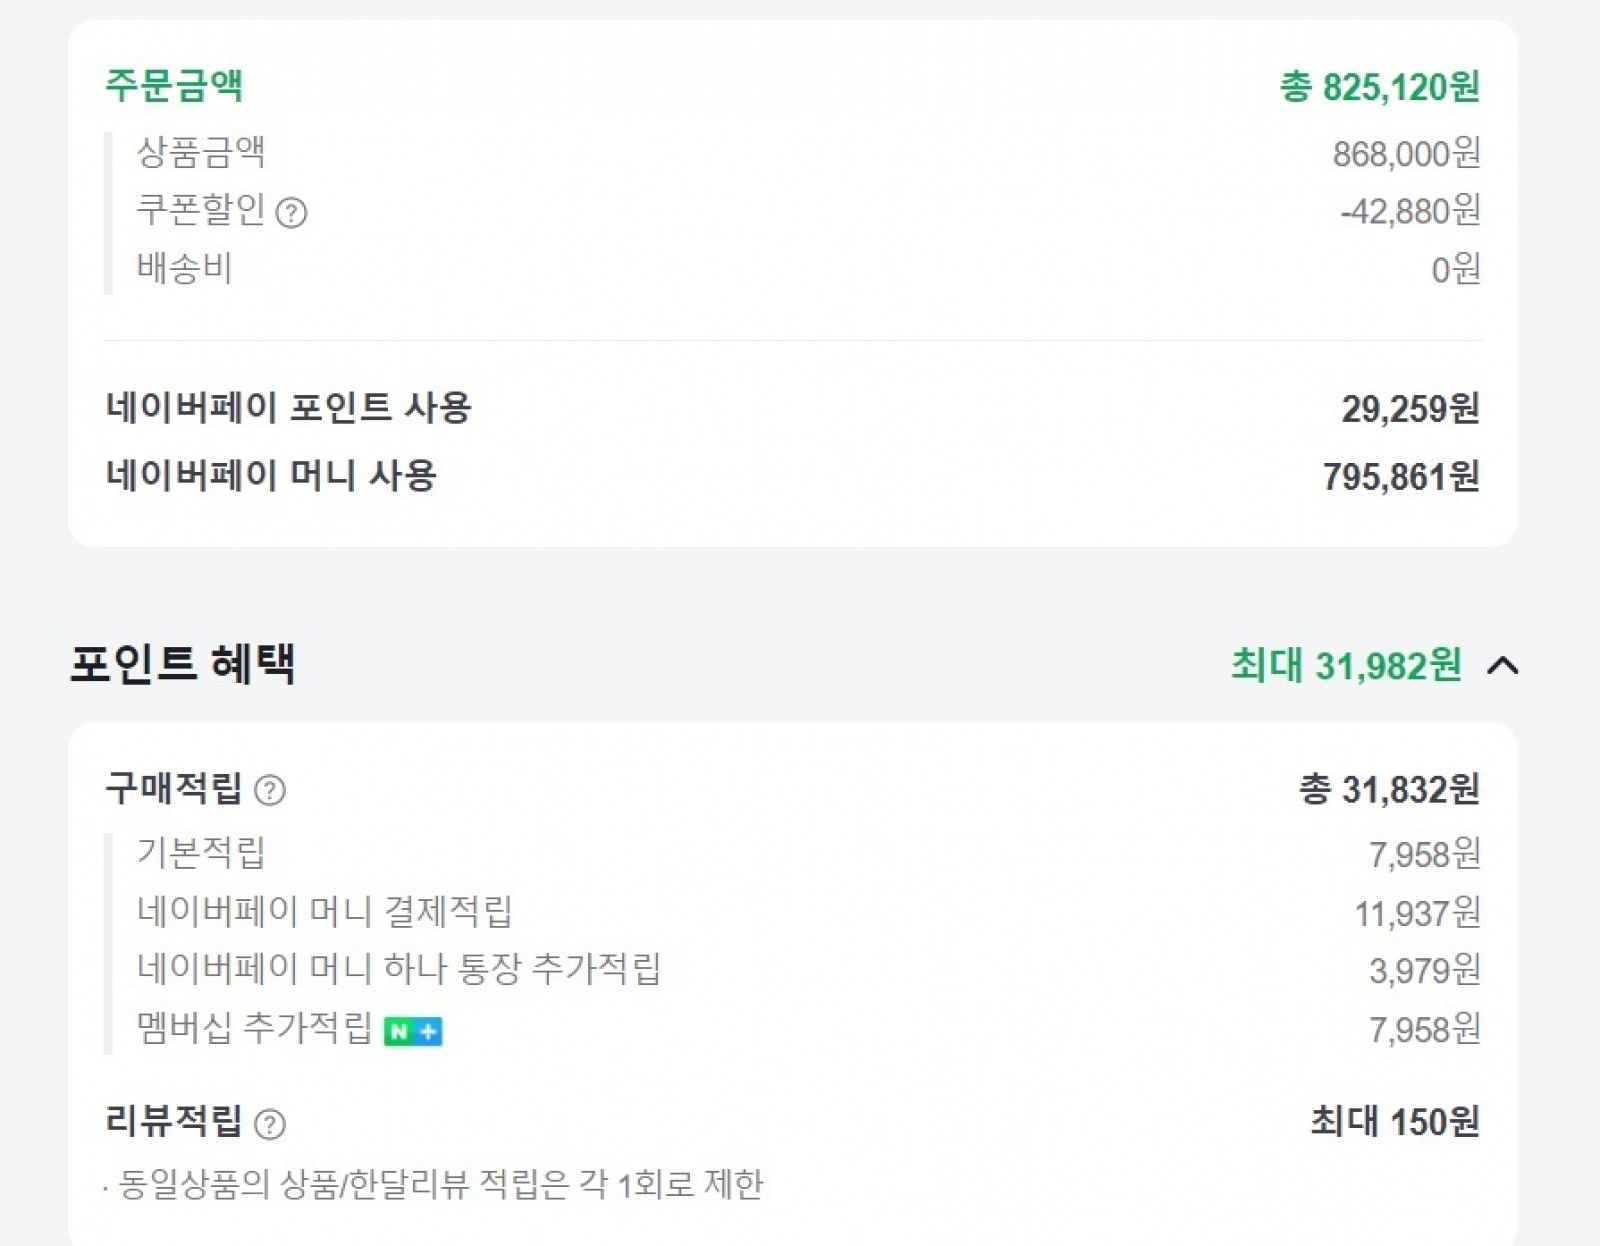Click the 배송비 label
This screenshot has width=1600, height=1246.
pos(185,268)
